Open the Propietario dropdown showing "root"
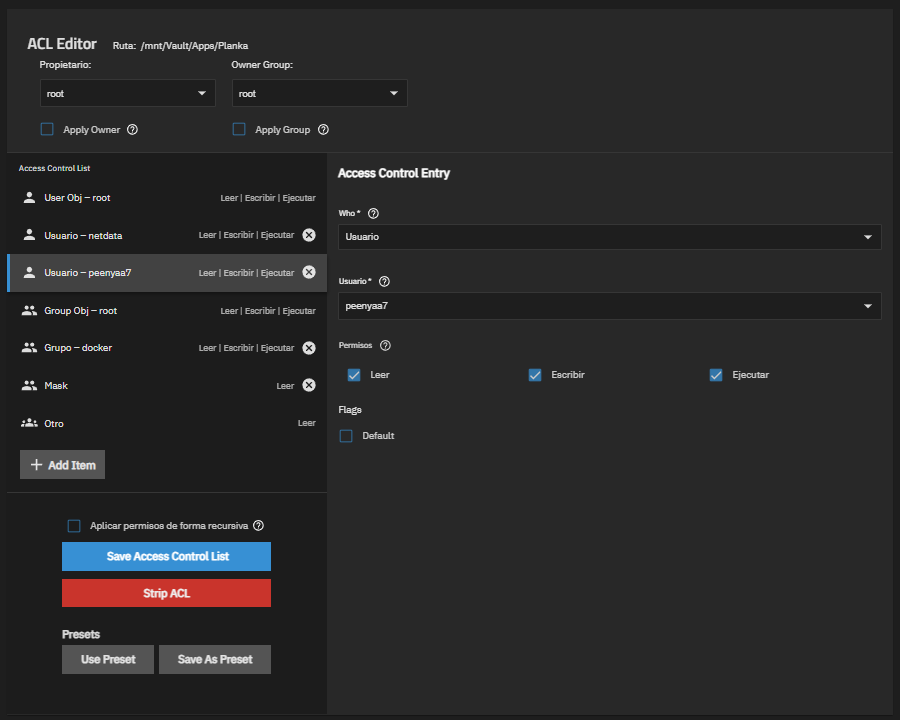Image resolution: width=900 pixels, height=720 pixels. pyautogui.click(x=127, y=93)
